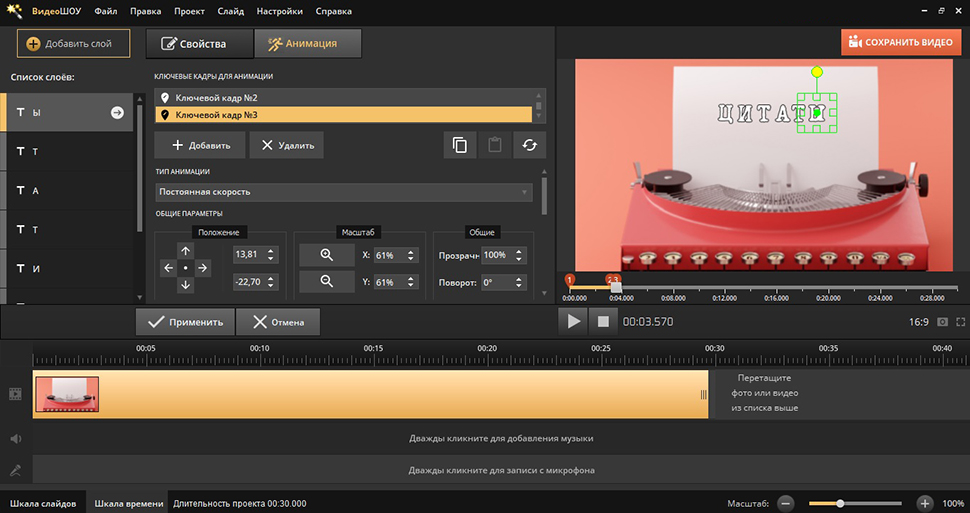The height and width of the screenshot is (513, 970).
Task: Increase timeline scale with plus button
Action: (924, 503)
